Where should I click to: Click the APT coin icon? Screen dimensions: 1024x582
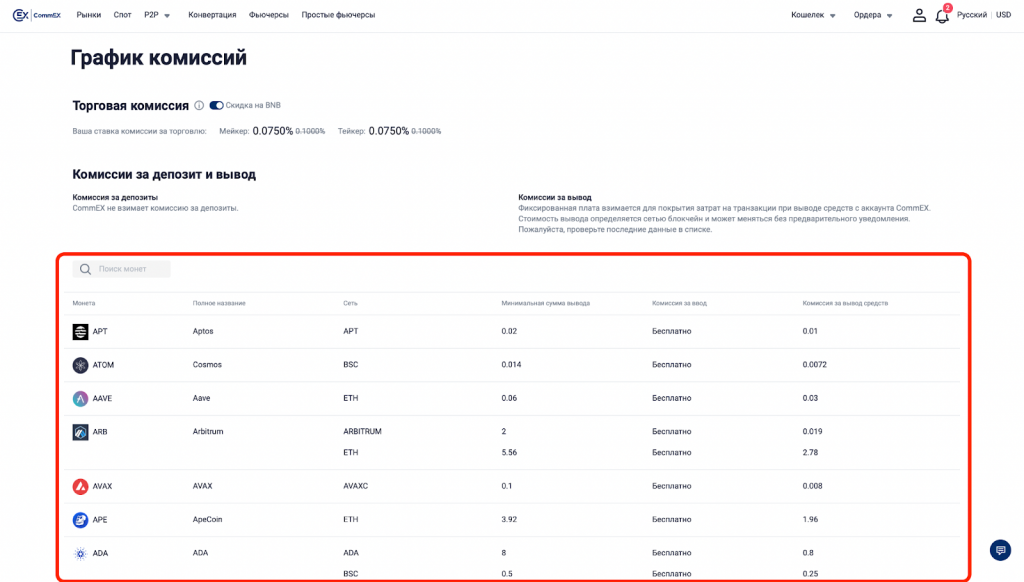pos(80,332)
